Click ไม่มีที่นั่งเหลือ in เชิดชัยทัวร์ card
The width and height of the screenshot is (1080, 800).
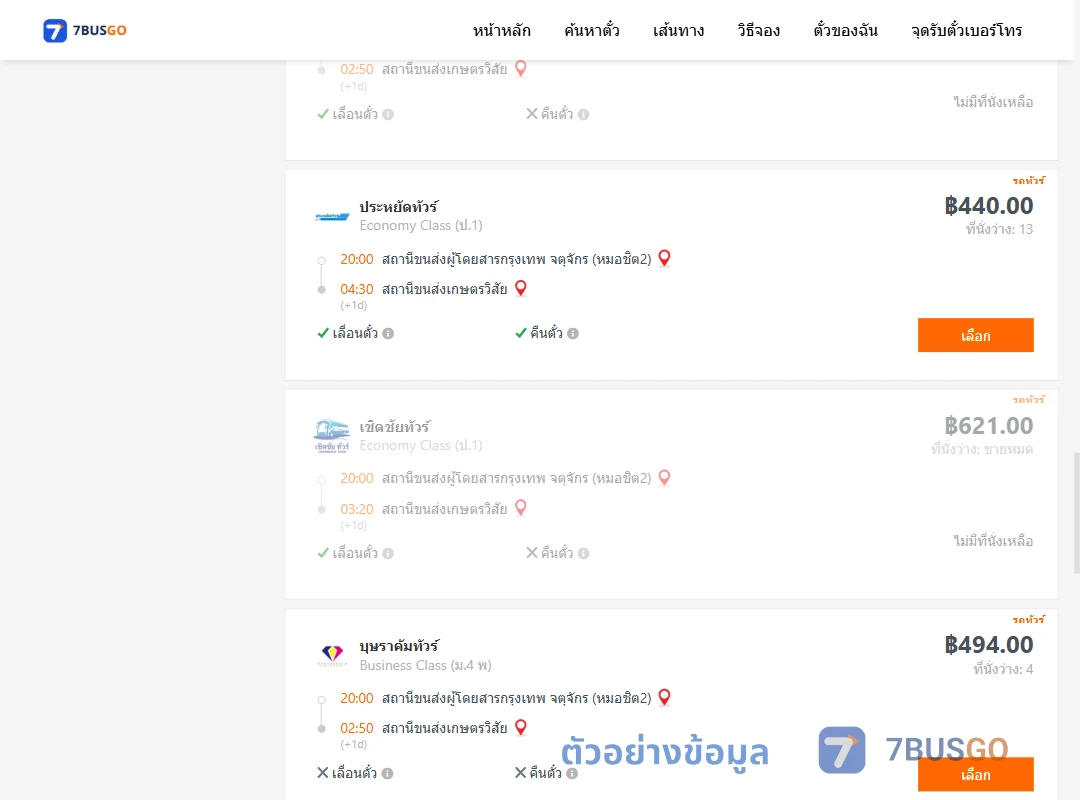point(993,541)
